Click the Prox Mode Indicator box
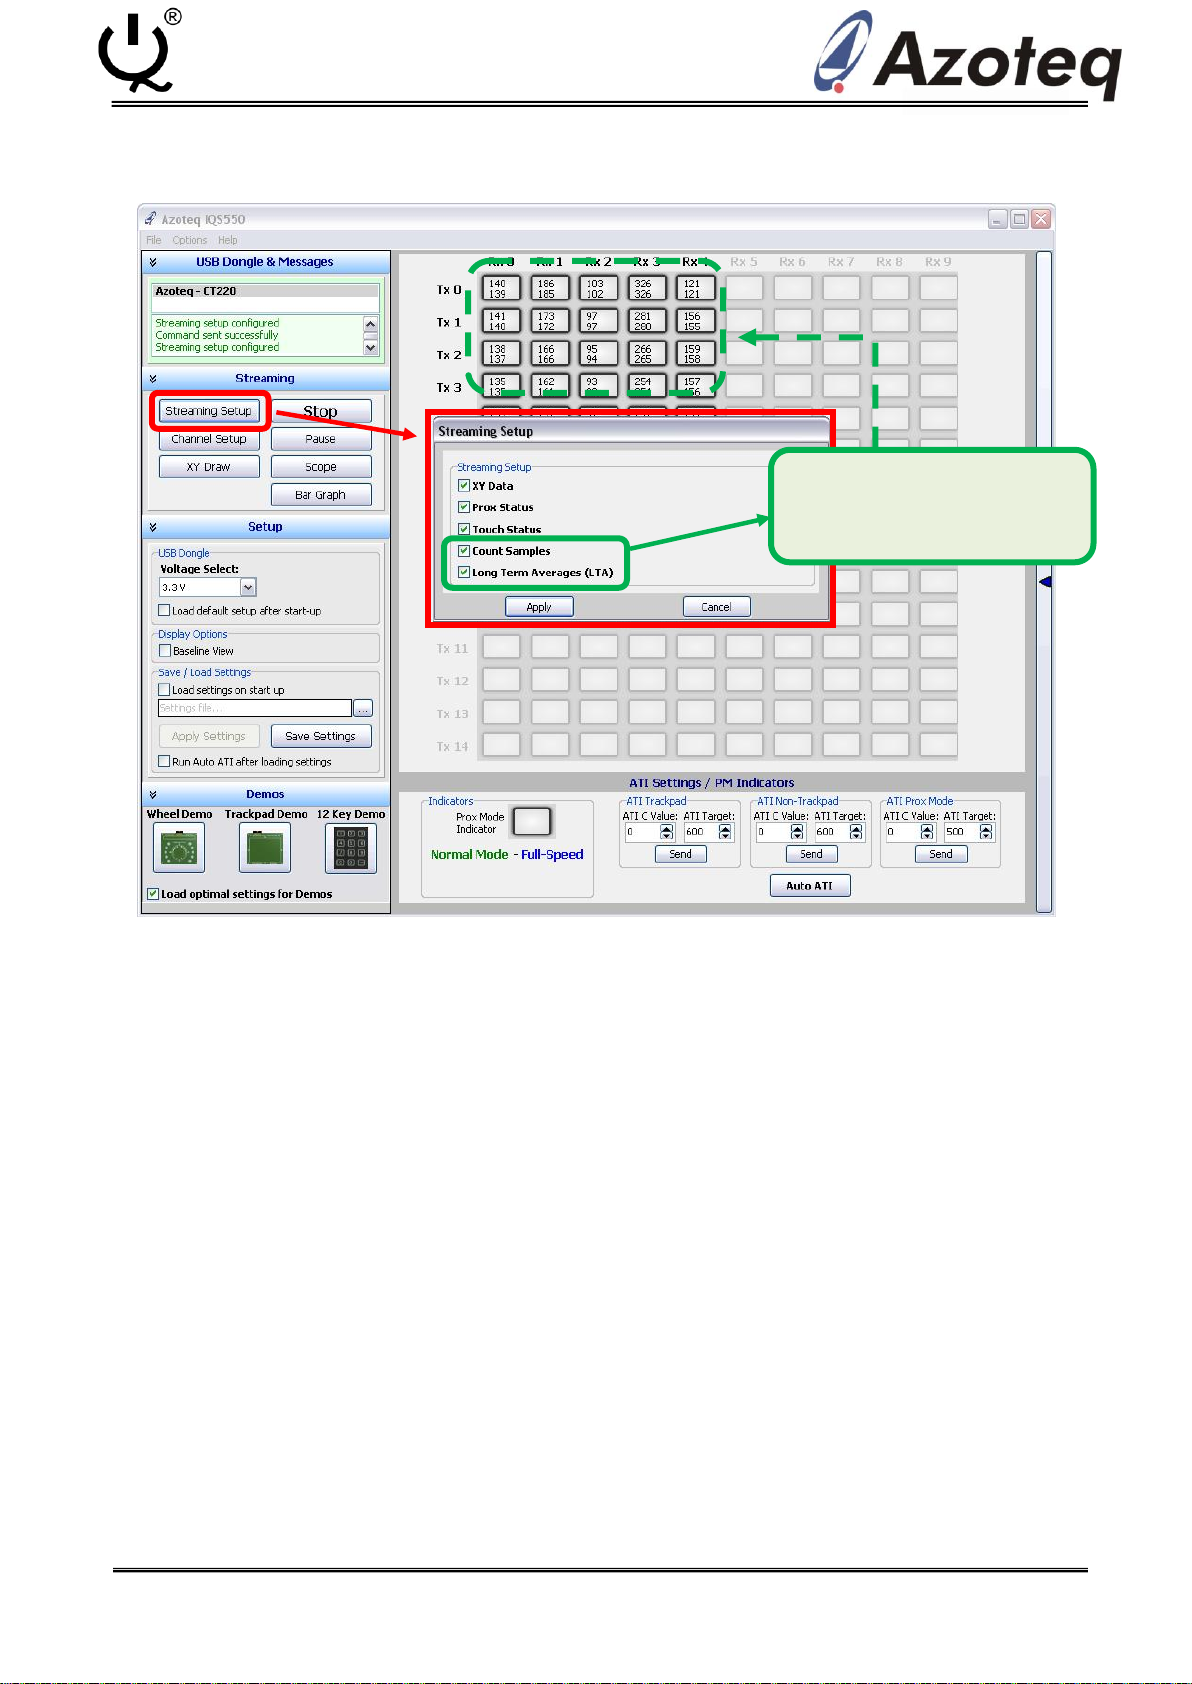This screenshot has height=1684, width=1192. 532,821
